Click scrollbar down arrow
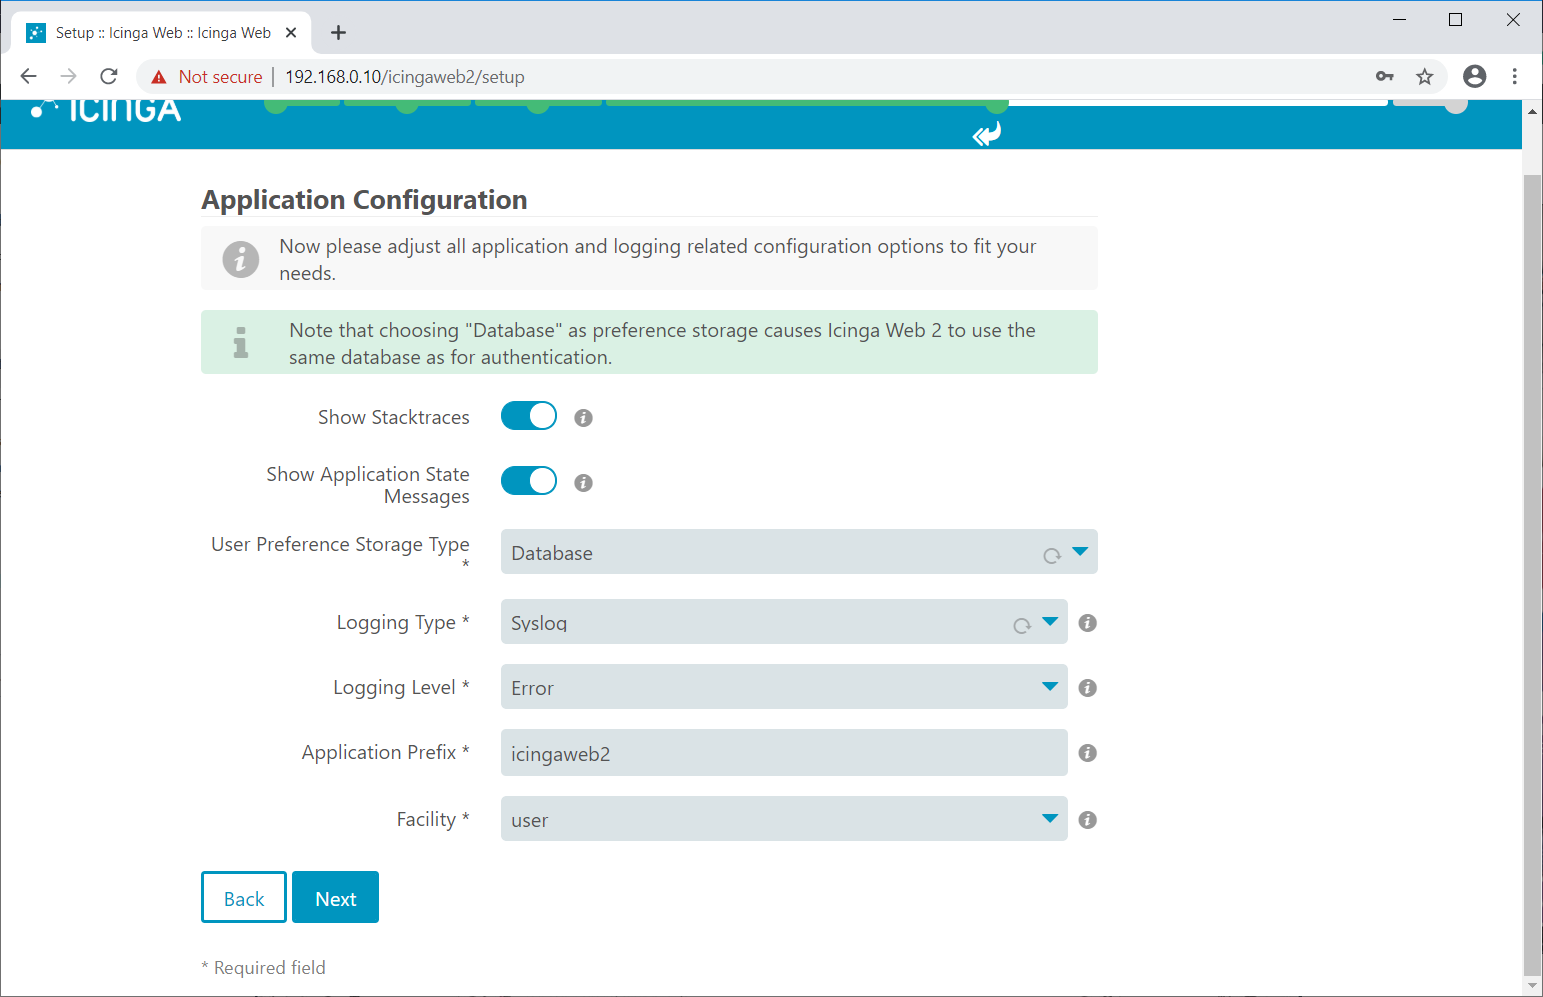 tap(1532, 986)
